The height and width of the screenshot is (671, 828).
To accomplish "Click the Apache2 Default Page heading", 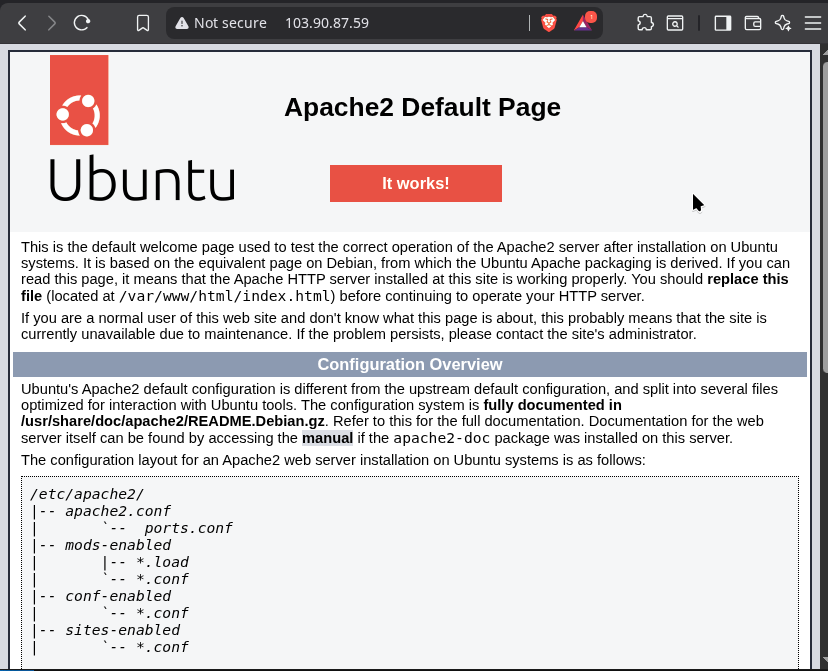I will tap(422, 107).
